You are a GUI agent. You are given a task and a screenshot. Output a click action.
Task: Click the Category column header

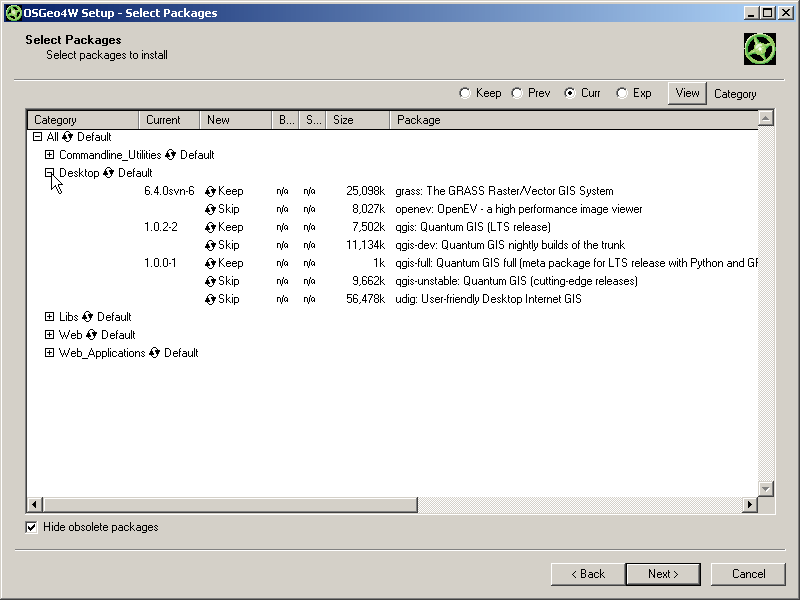click(x=83, y=120)
